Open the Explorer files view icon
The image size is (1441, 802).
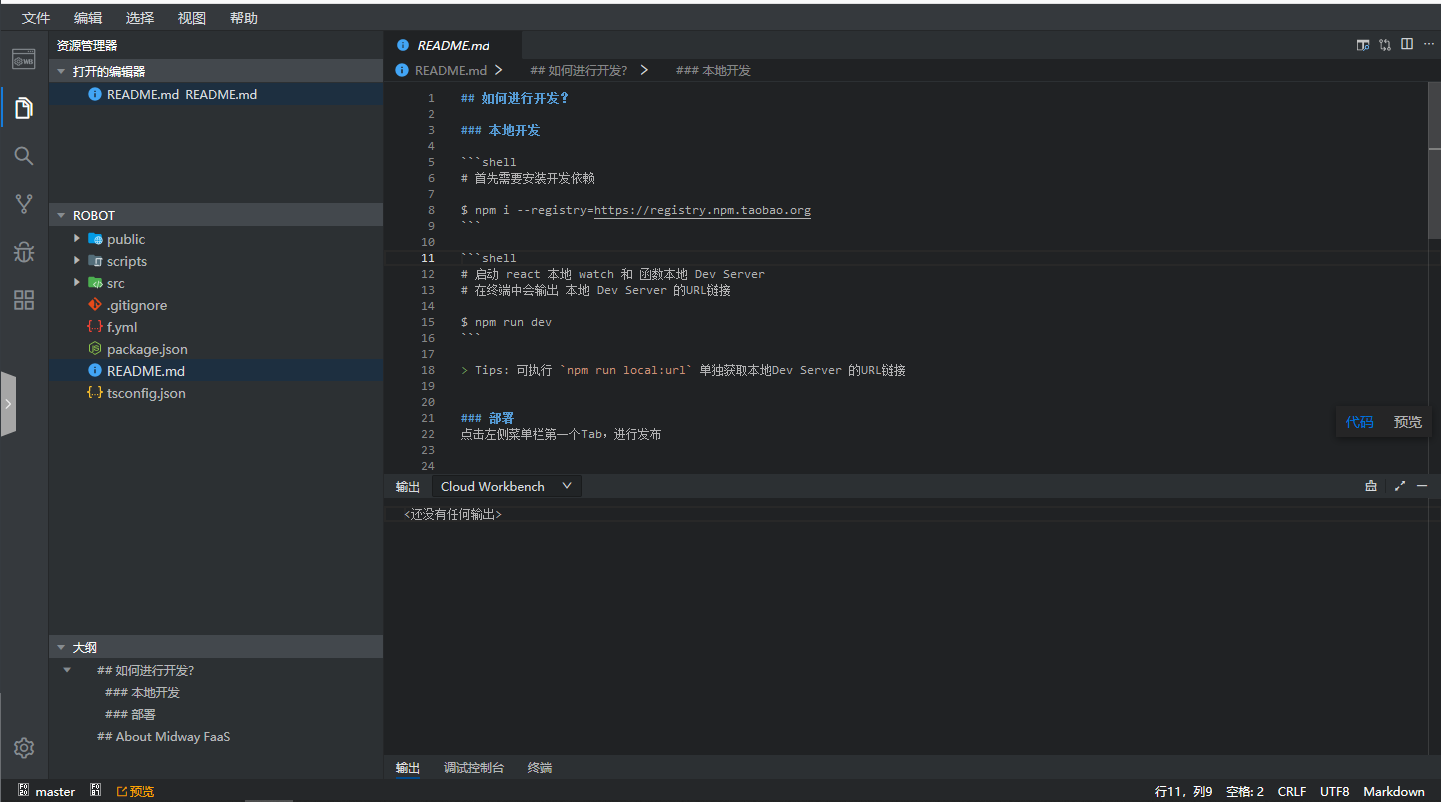tap(24, 107)
